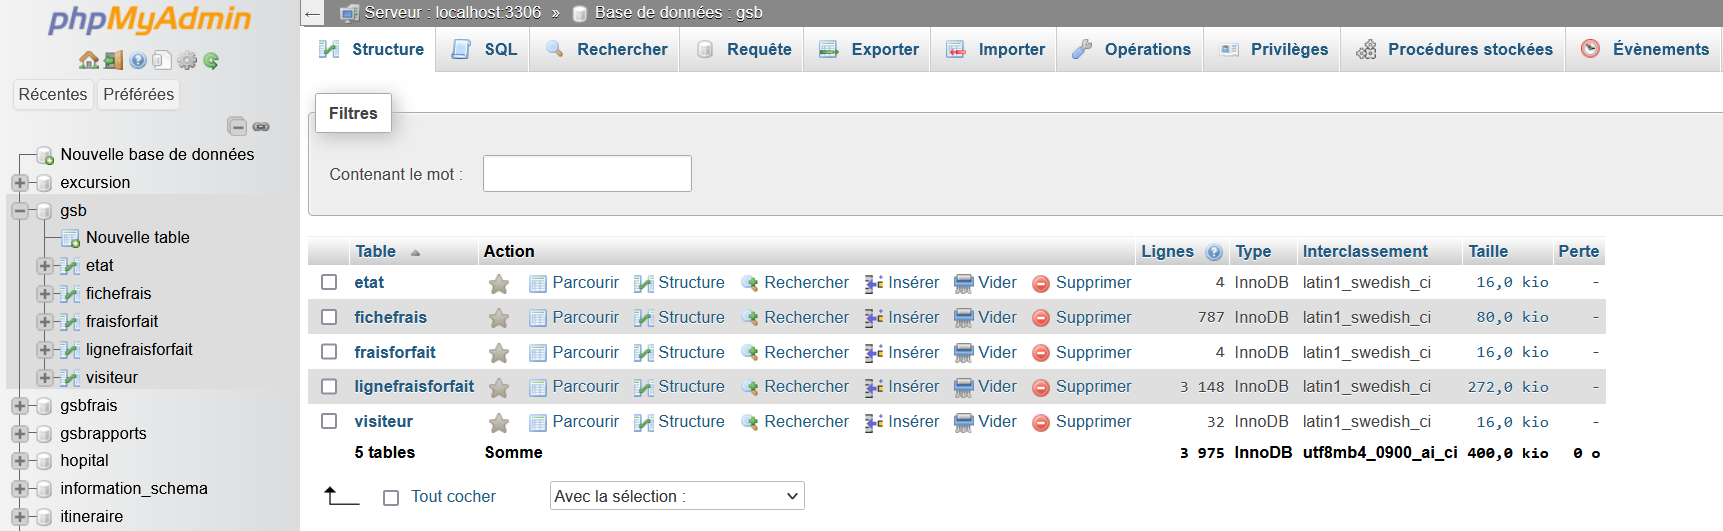Click the green reload navigation icon
1723x531 pixels.
pos(211,61)
